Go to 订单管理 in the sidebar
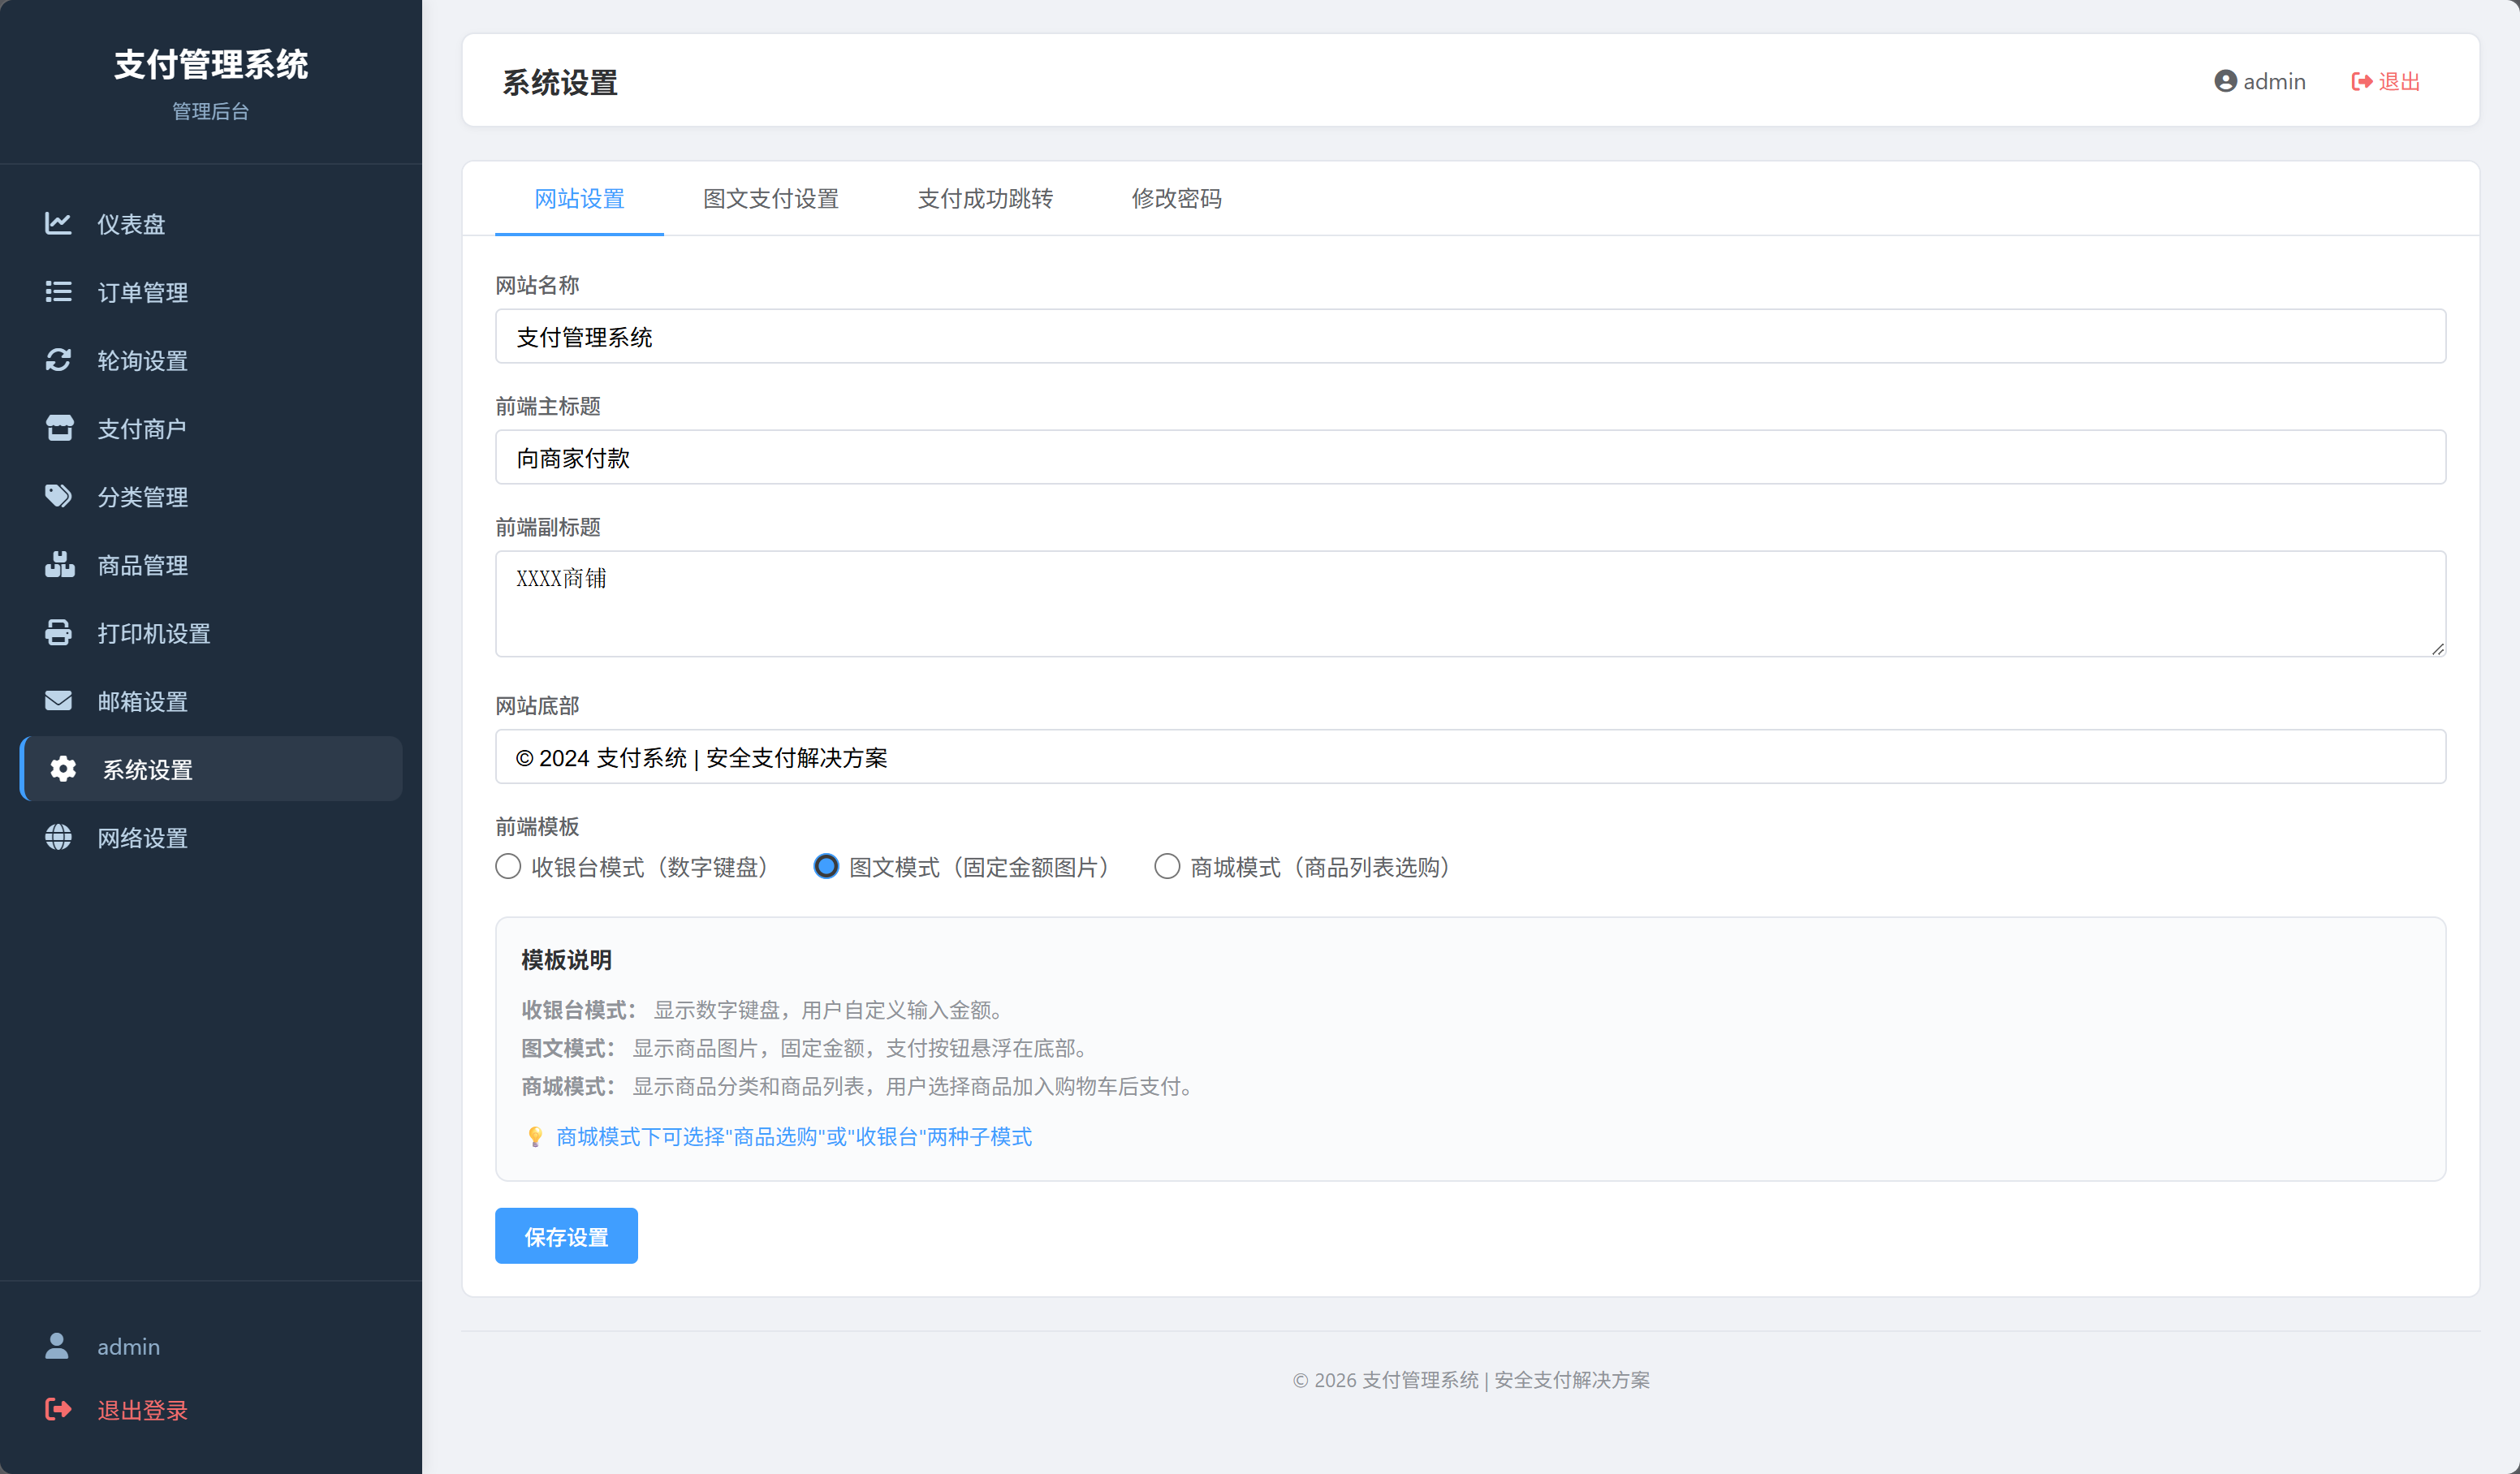Screen dimensions: 2520x1474 [x=211, y=291]
